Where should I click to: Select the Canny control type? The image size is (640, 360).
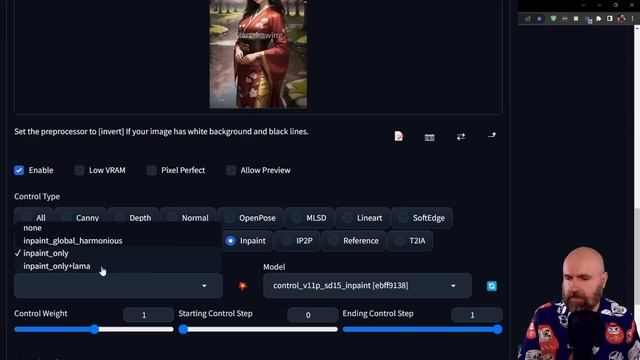point(80,218)
